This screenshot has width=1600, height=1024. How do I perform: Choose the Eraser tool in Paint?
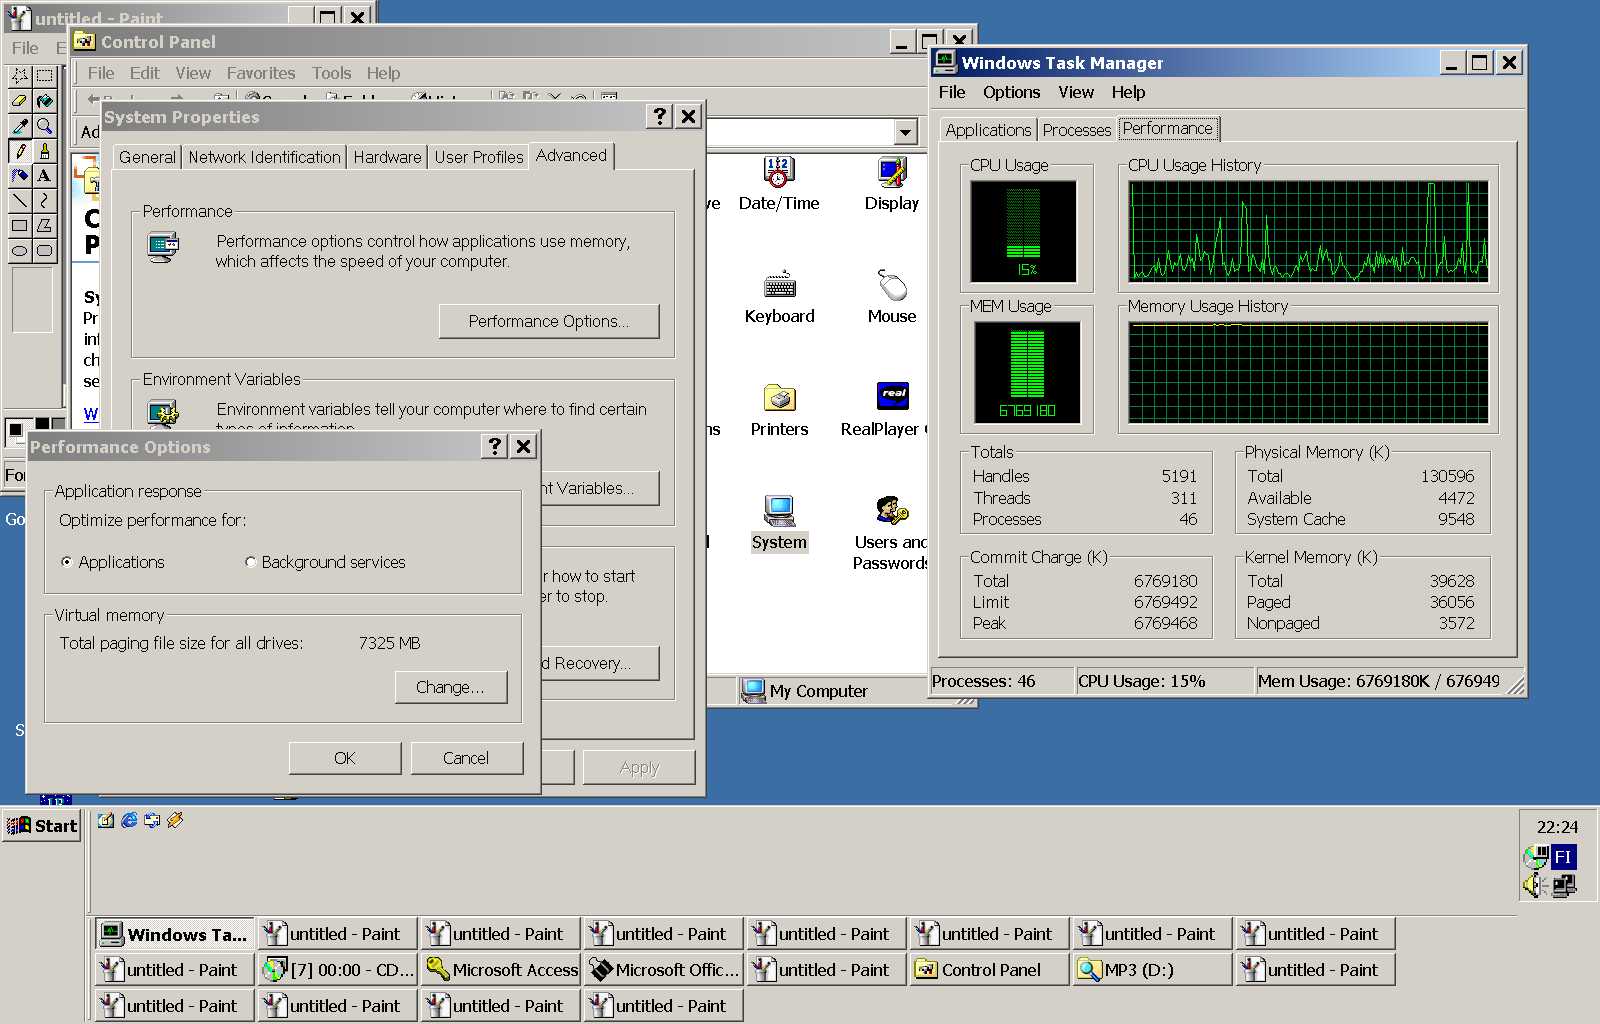coord(19,101)
